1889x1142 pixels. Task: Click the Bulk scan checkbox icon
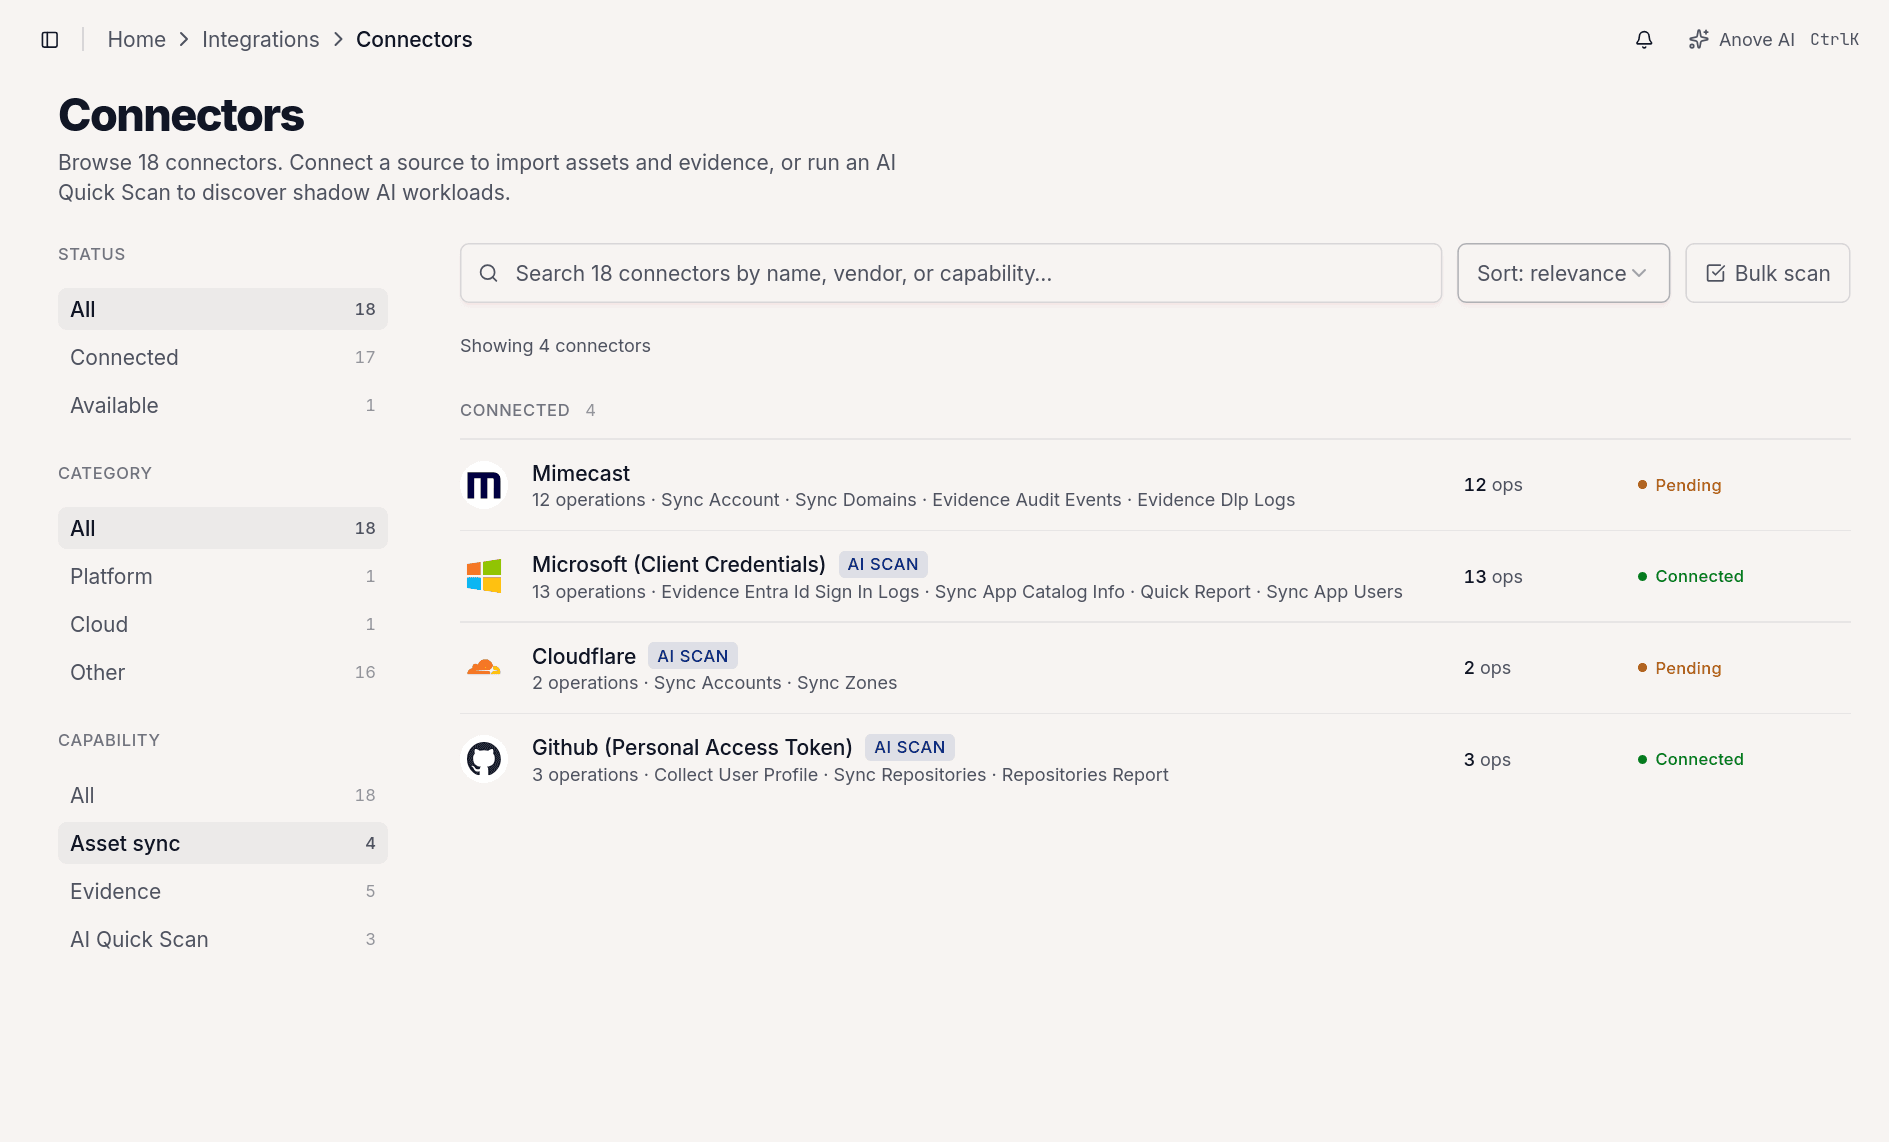tap(1716, 273)
